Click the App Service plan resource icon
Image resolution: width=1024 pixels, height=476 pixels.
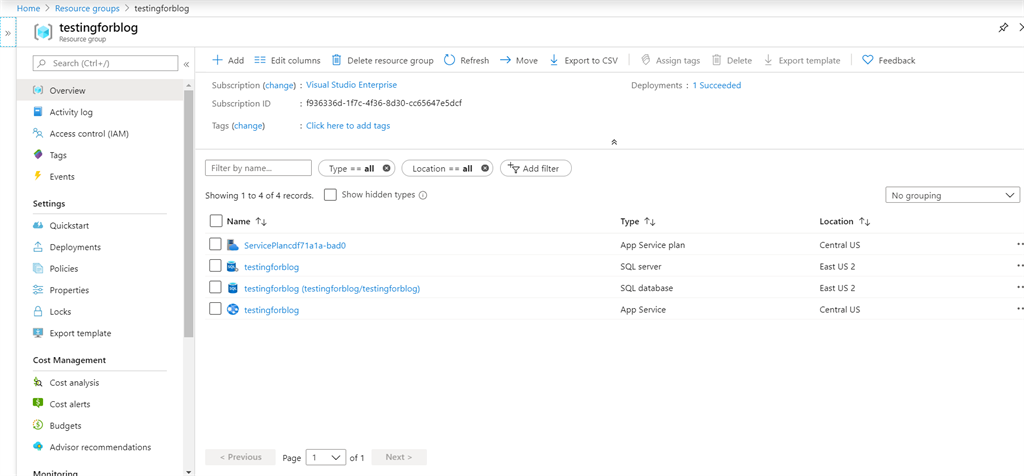[233, 246]
